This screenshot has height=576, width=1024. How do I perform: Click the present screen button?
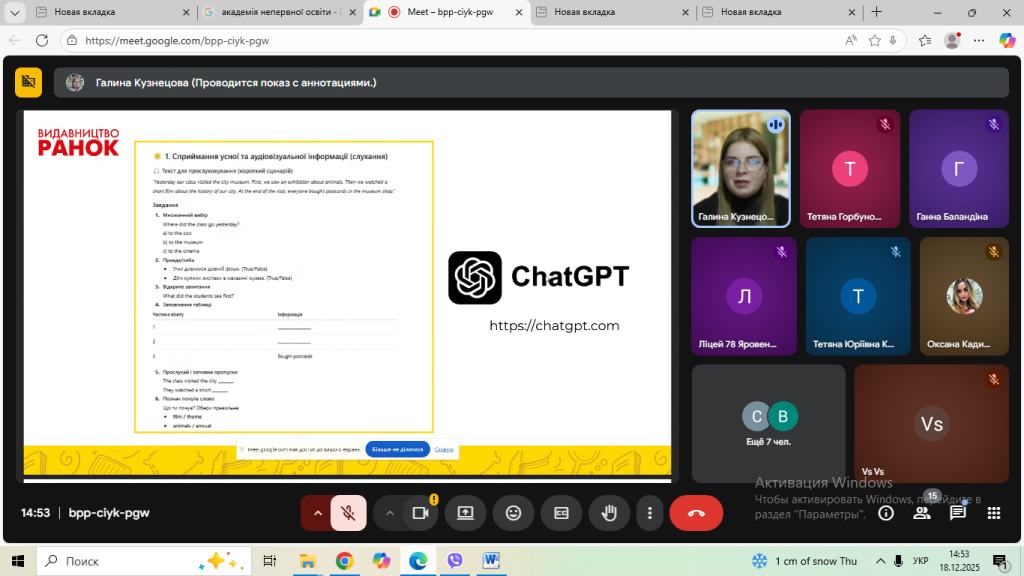tap(465, 513)
